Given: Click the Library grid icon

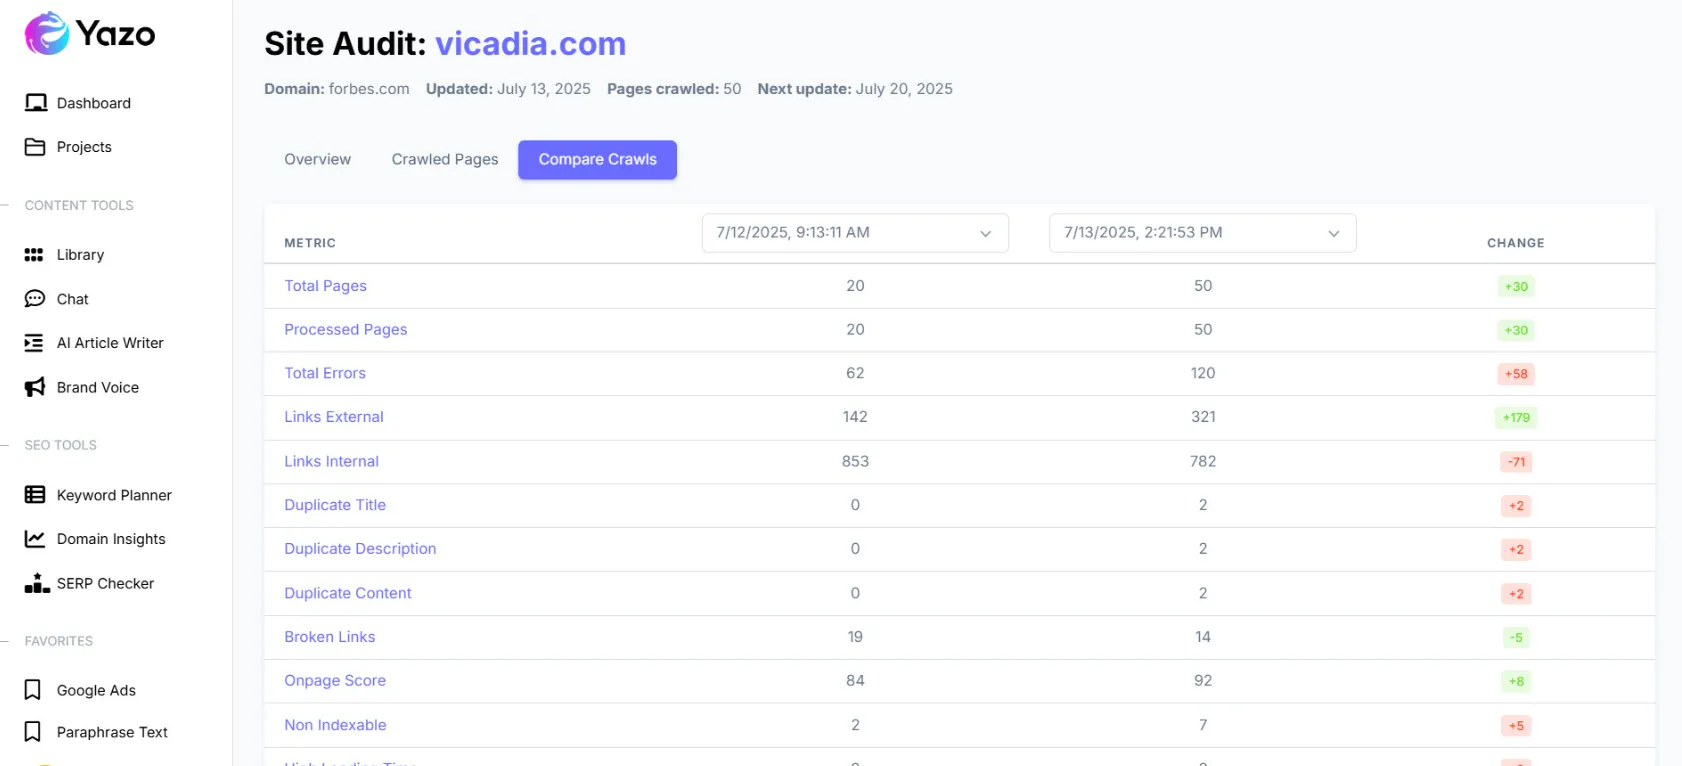Looking at the screenshot, I should click(x=34, y=255).
